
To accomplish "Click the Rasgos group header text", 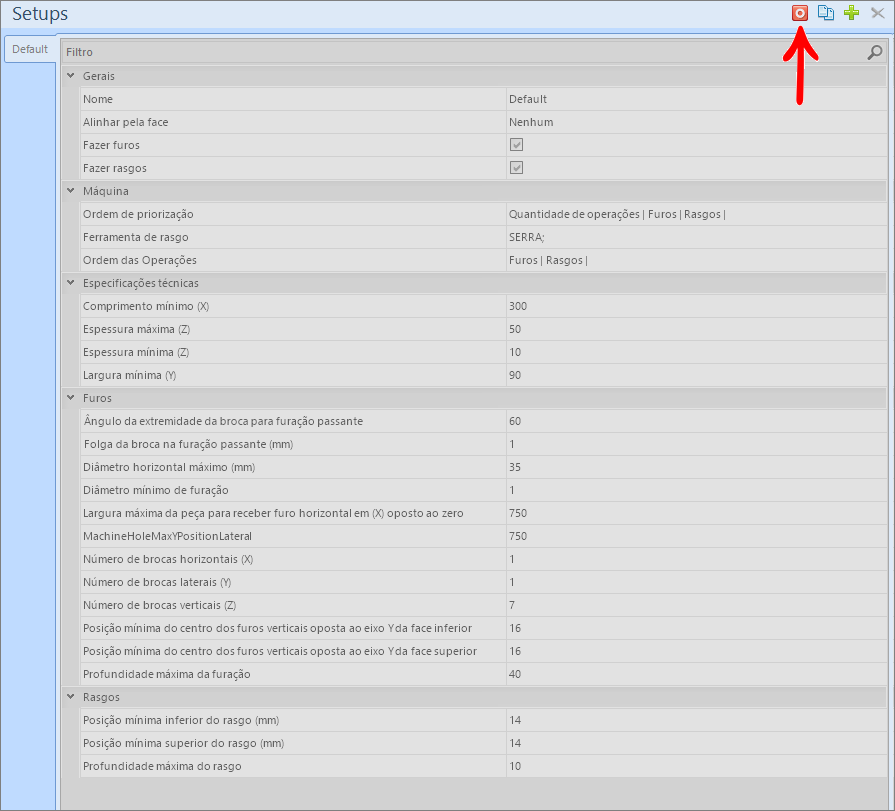I will (101, 697).
